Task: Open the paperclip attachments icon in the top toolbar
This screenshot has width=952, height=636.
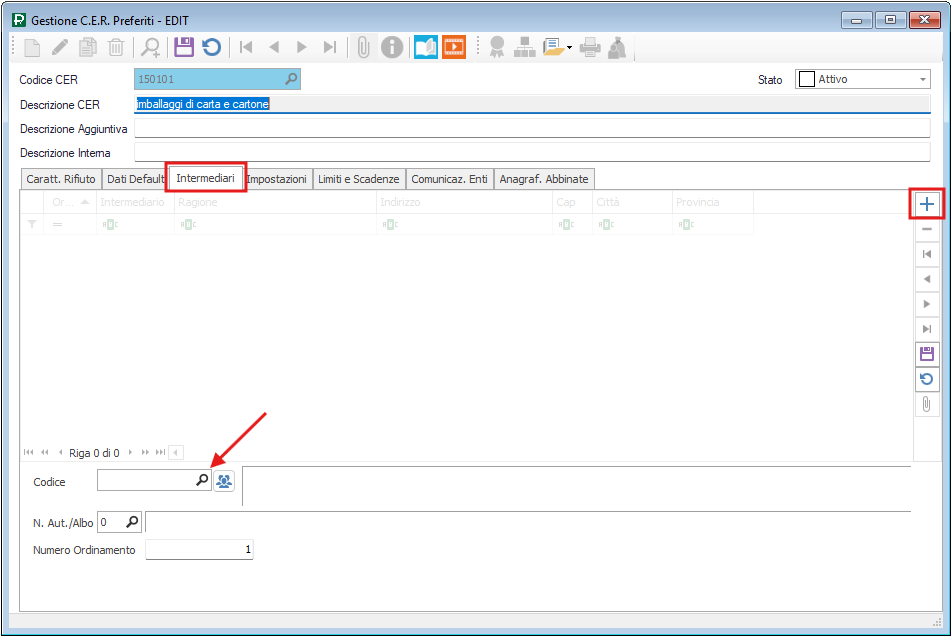Action: [364, 47]
